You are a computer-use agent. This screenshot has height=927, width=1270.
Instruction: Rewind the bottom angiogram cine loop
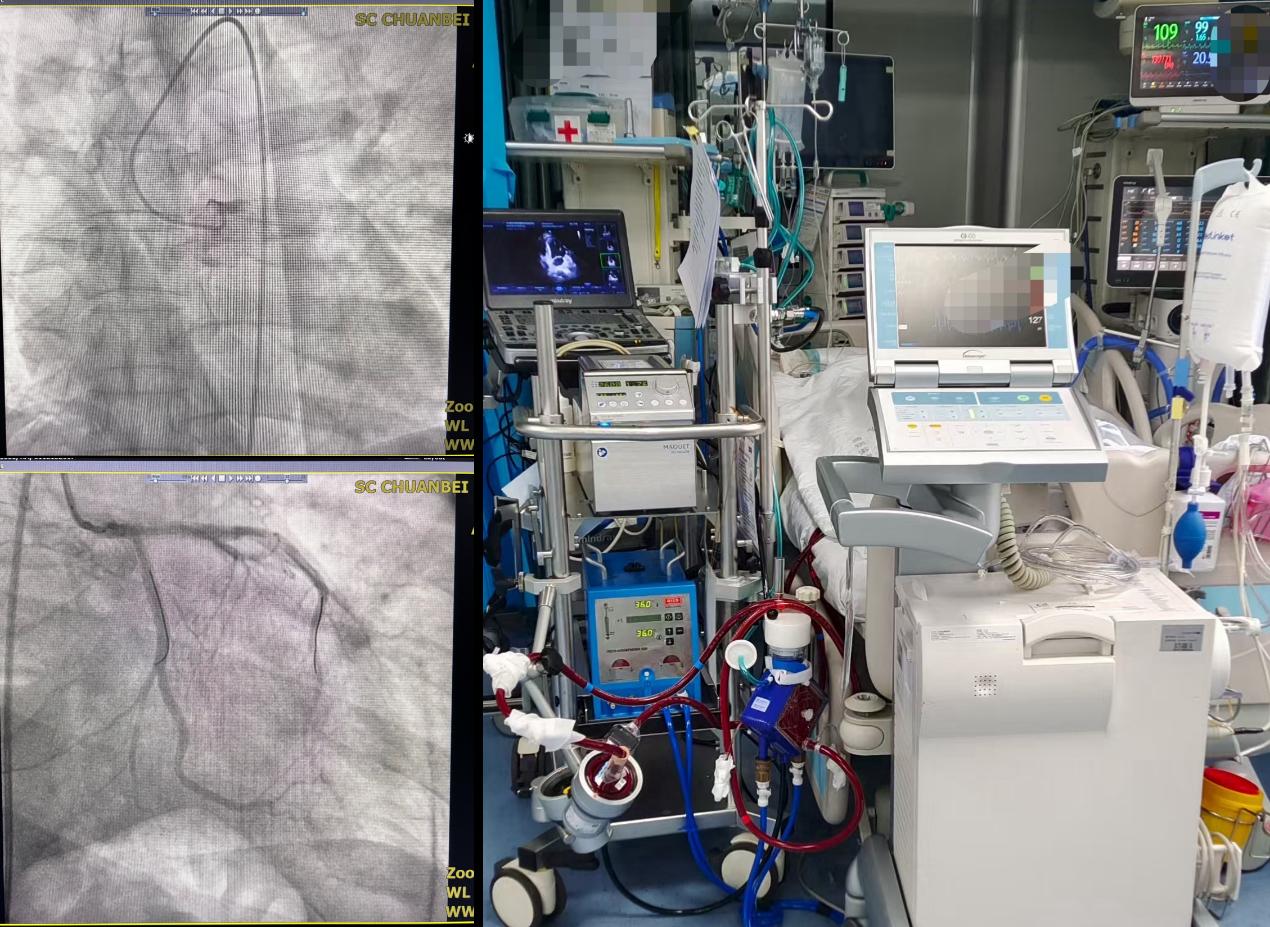[204, 478]
